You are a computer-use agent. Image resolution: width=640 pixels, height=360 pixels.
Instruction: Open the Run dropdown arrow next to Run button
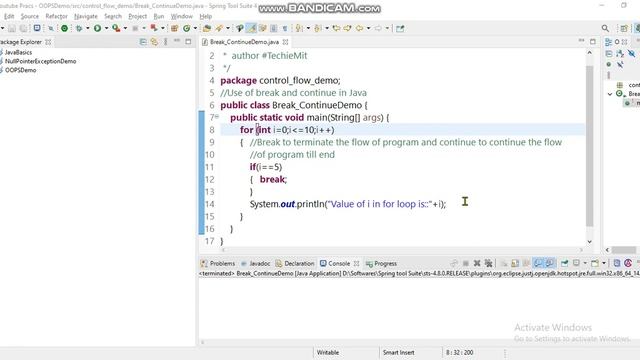point(106,28)
